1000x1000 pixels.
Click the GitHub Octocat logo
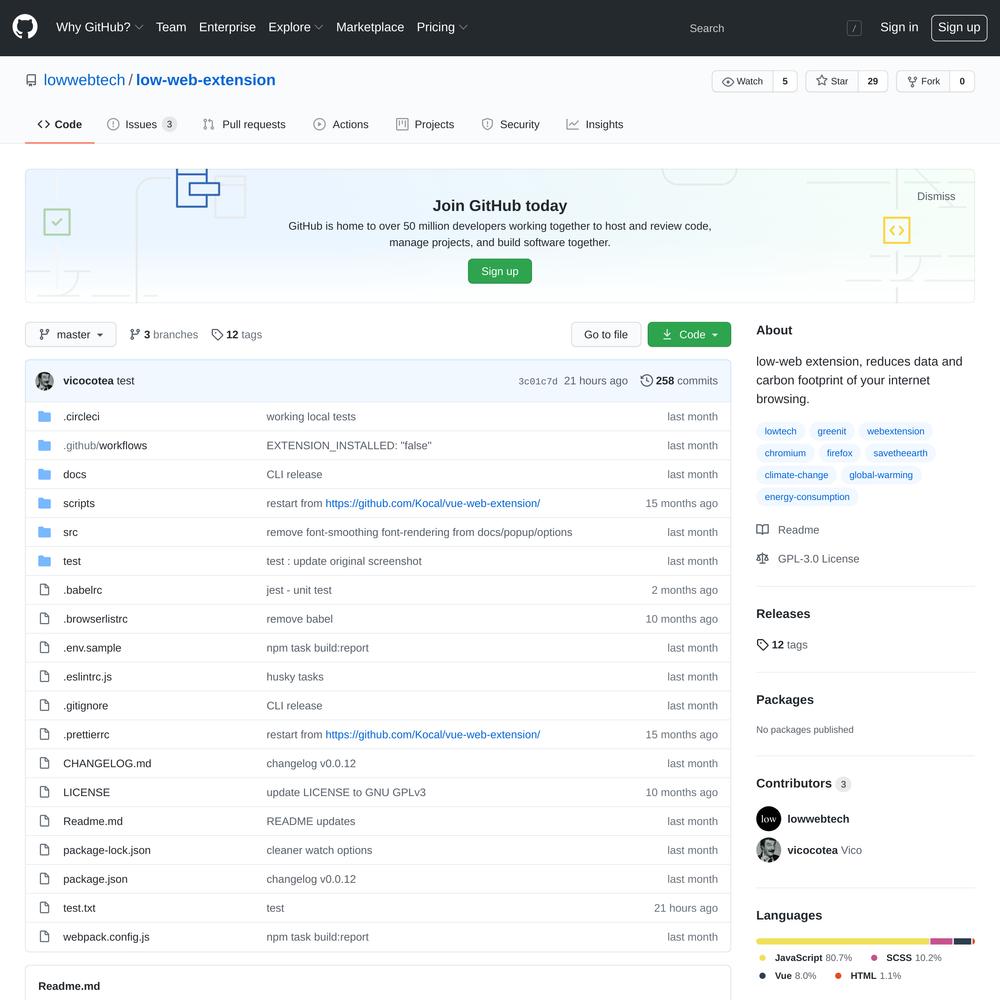pos(25,27)
